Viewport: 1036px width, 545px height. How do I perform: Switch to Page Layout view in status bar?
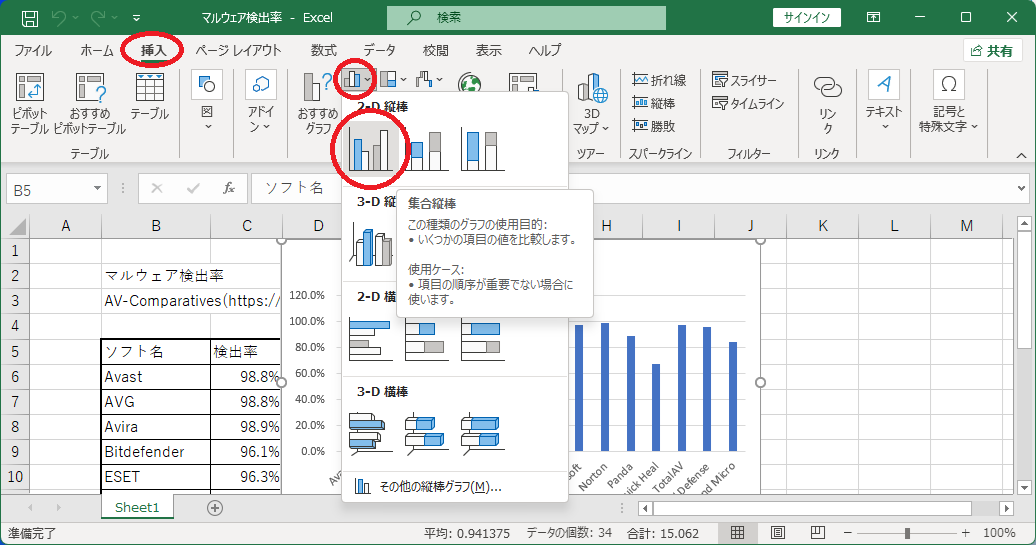(778, 532)
